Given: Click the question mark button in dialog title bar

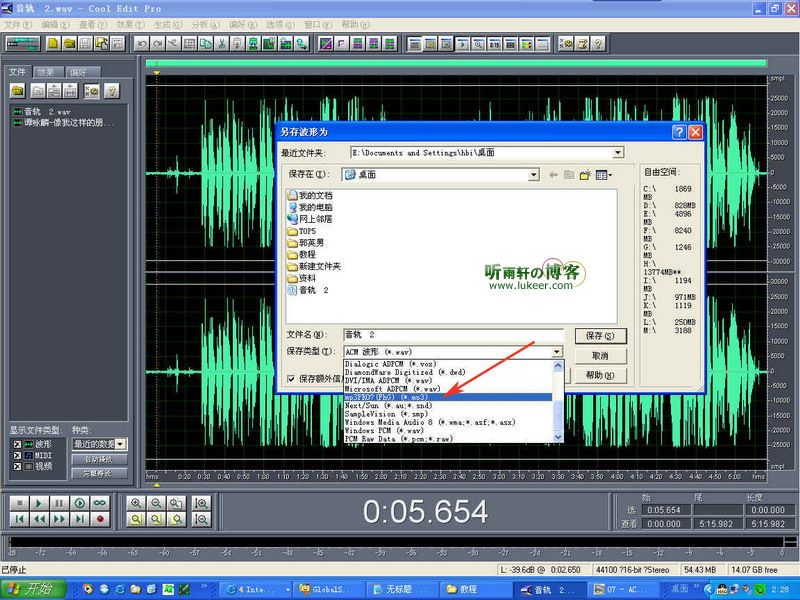Looking at the screenshot, I should click(679, 133).
